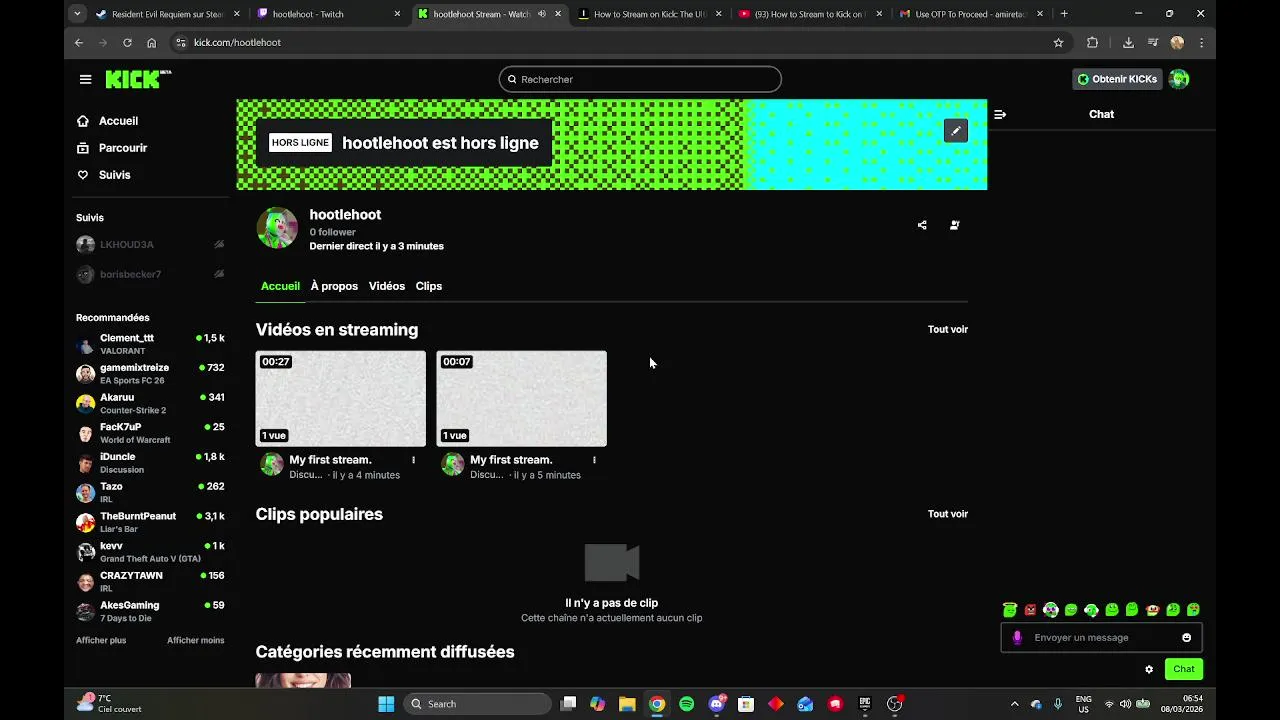1280x720 pixels.
Task: Mute the hootlehoot Stream tab audio
Action: [x=542, y=14]
